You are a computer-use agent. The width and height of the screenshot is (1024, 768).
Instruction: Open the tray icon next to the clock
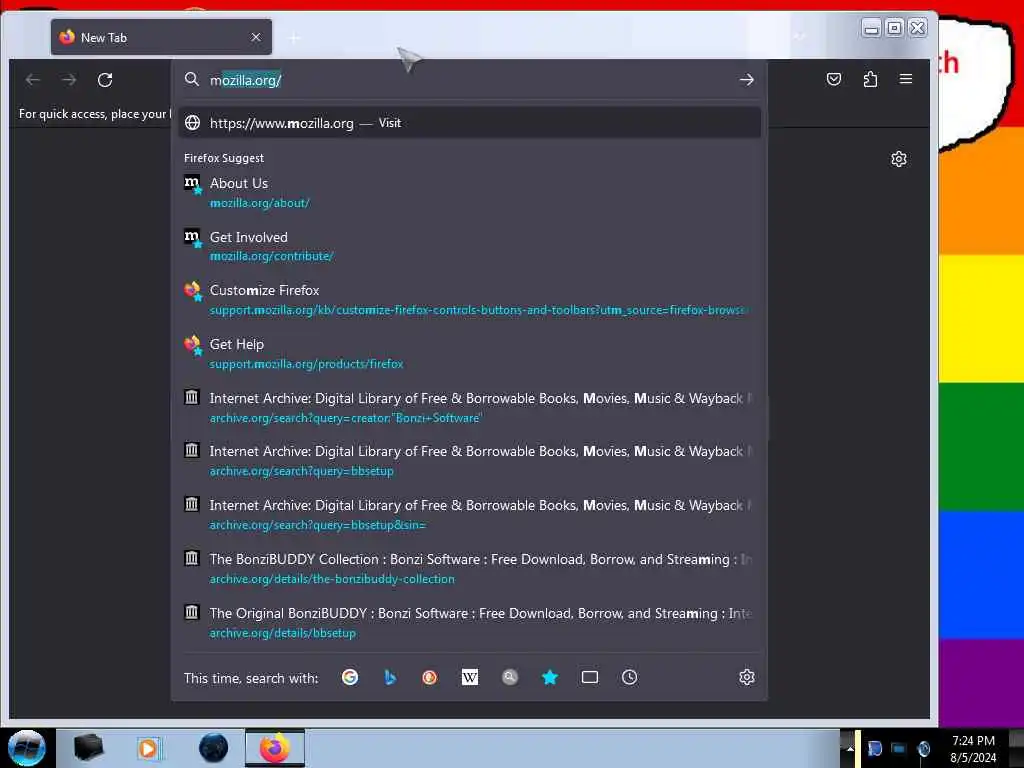point(923,748)
